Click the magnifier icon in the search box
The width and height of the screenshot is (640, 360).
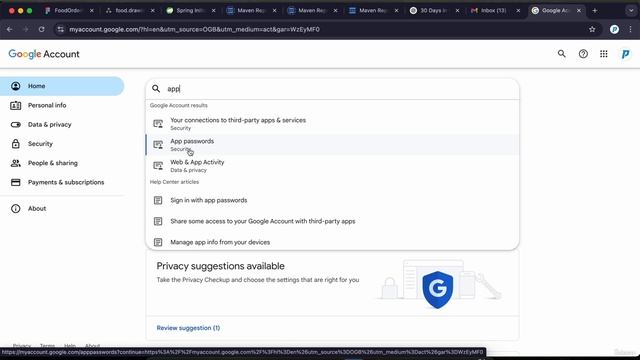pos(156,89)
